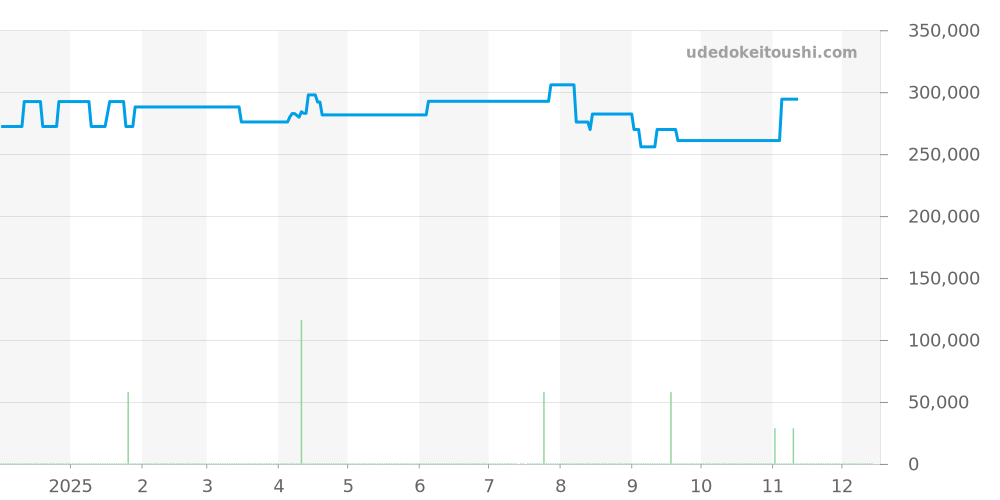This screenshot has width=1000, height=500.
Task: Click the blue price line's end point in November
Action: tap(796, 99)
